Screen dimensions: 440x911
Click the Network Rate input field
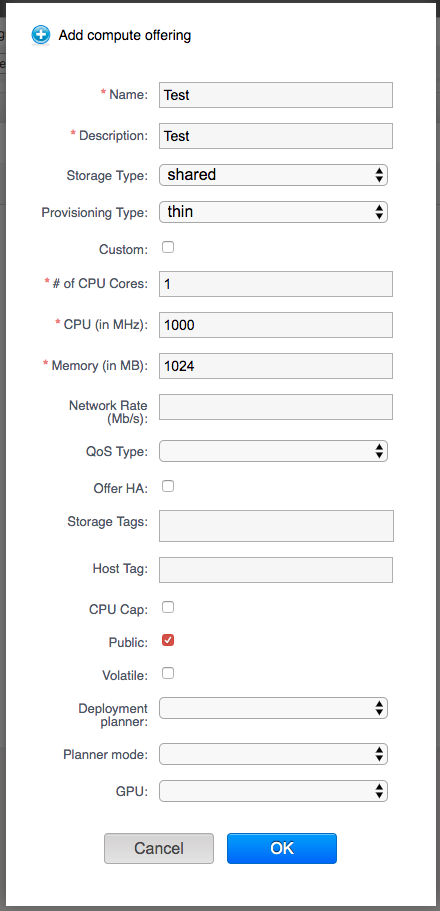point(276,407)
